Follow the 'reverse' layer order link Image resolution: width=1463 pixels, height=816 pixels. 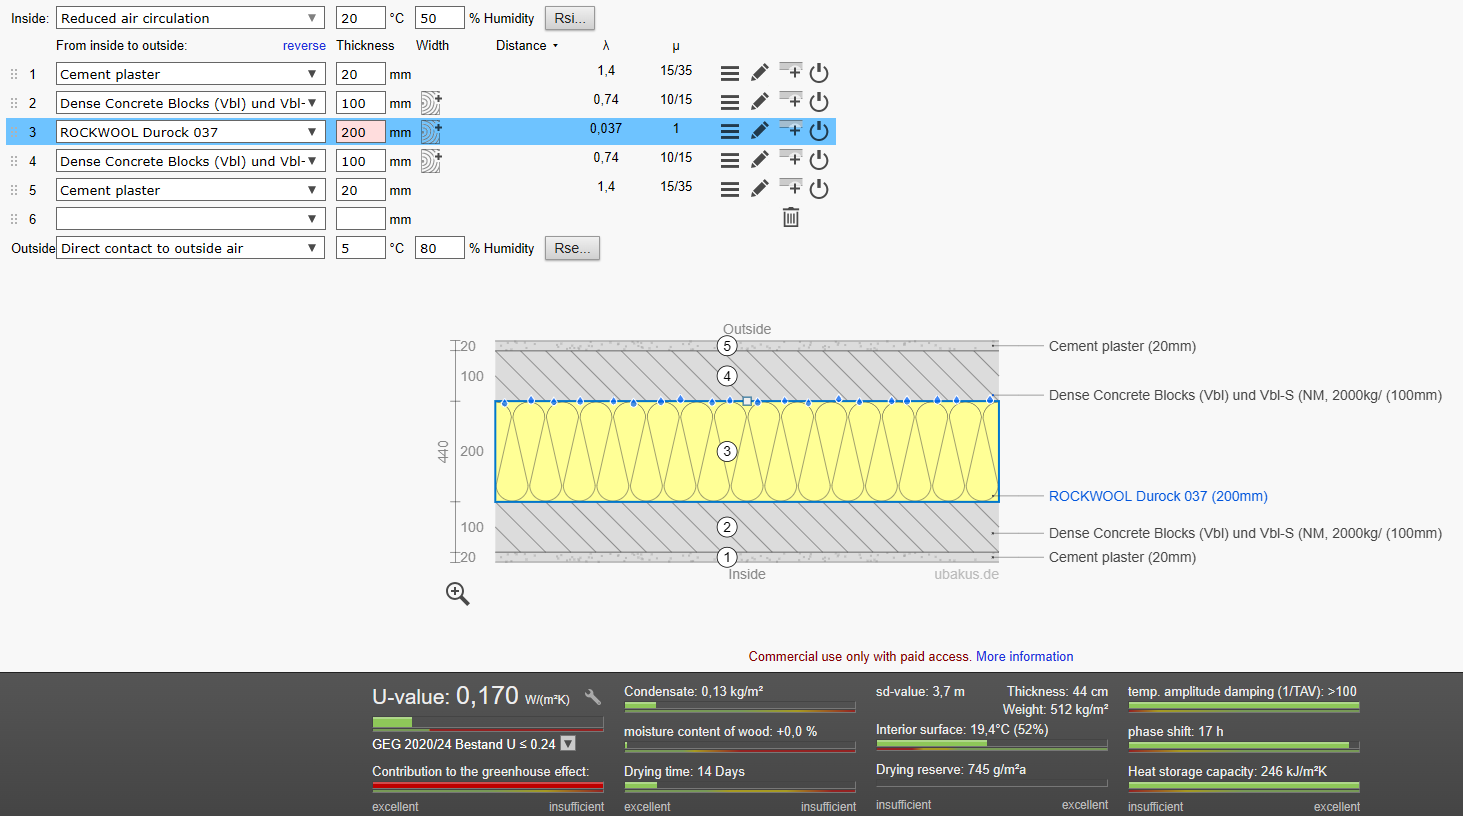coord(304,45)
